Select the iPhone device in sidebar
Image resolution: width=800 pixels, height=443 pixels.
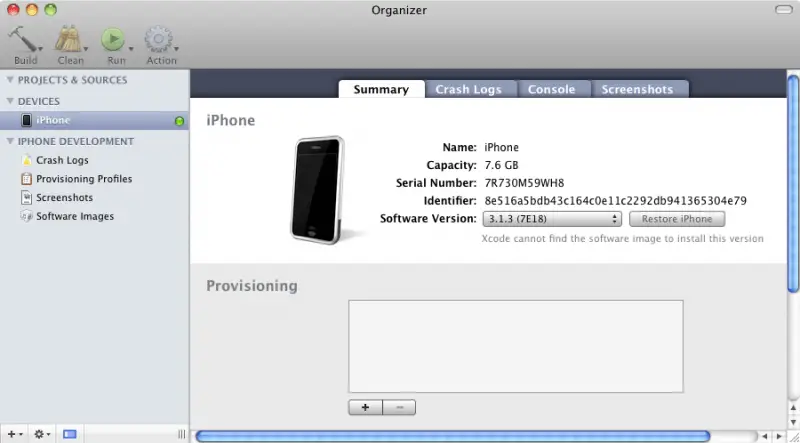click(53, 120)
